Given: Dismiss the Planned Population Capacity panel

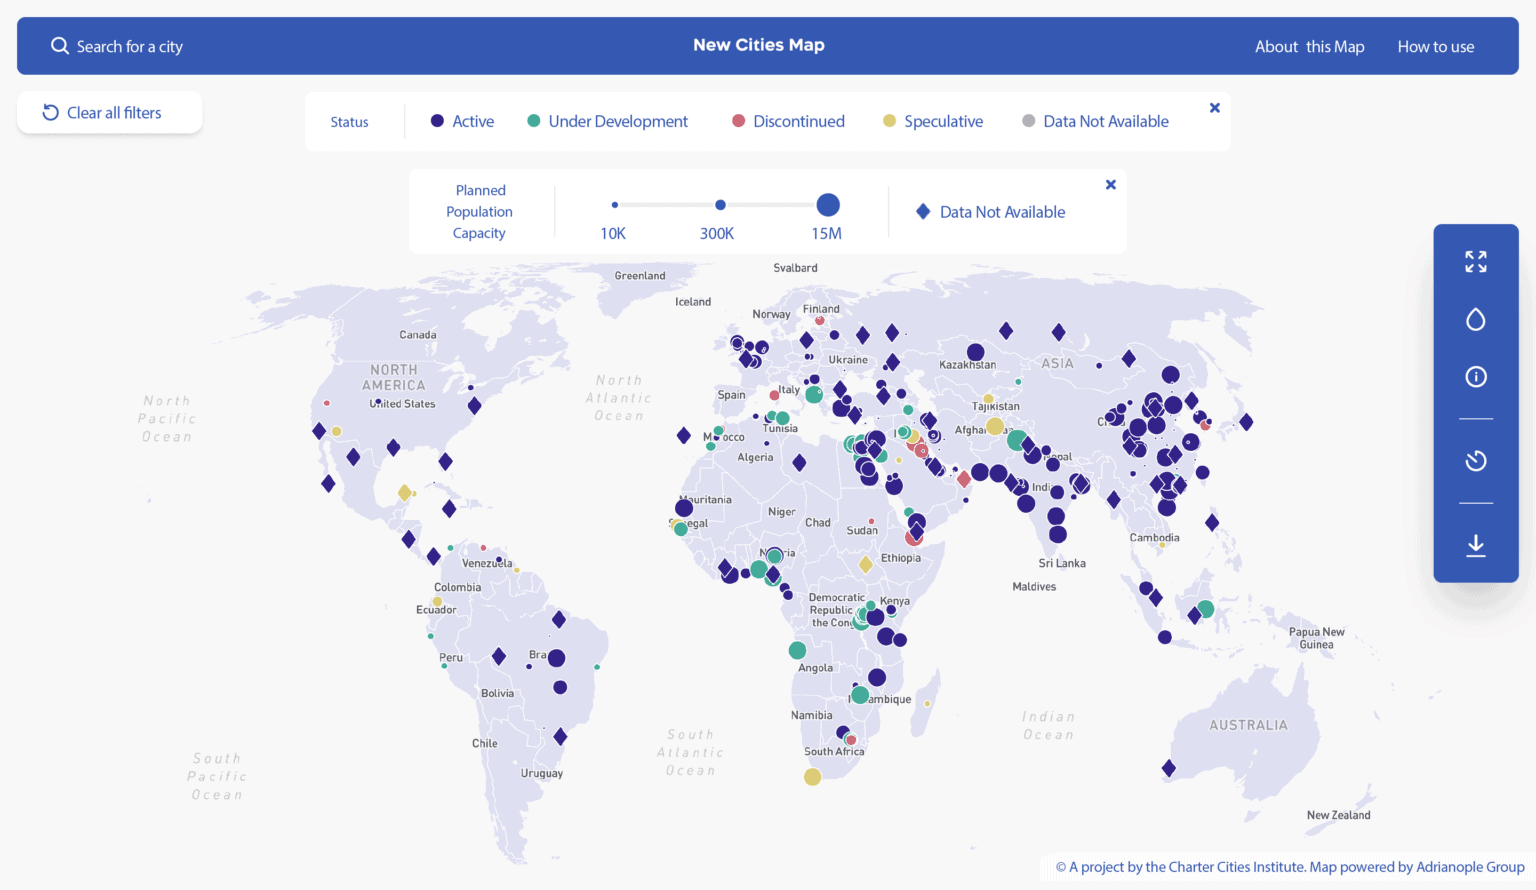Looking at the screenshot, I should [x=1110, y=184].
